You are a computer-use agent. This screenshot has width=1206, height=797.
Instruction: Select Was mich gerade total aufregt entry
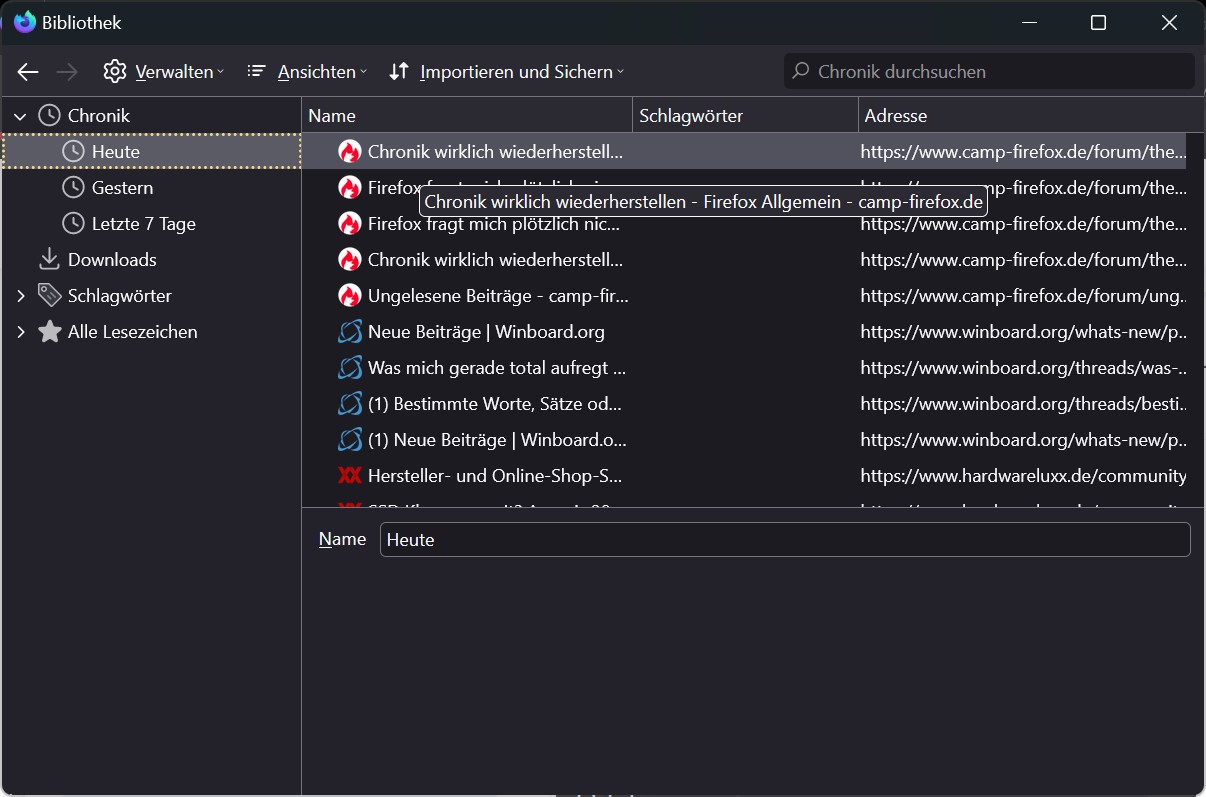[496, 368]
